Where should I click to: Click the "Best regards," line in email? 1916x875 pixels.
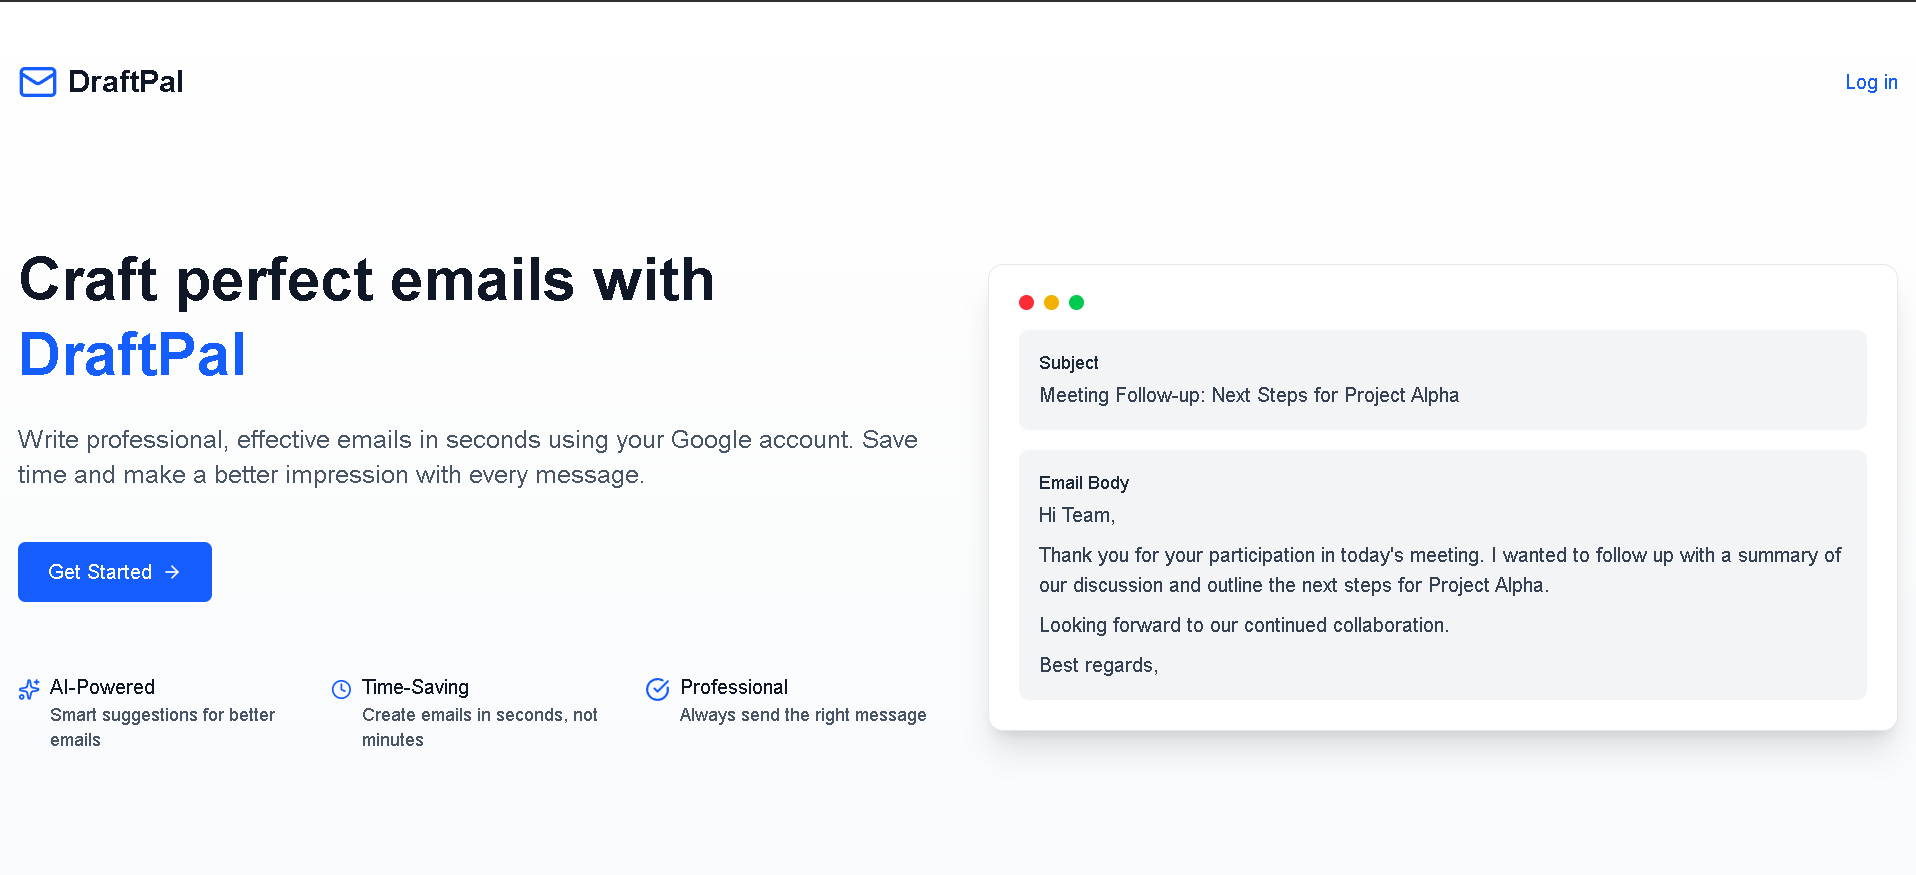coord(1098,665)
